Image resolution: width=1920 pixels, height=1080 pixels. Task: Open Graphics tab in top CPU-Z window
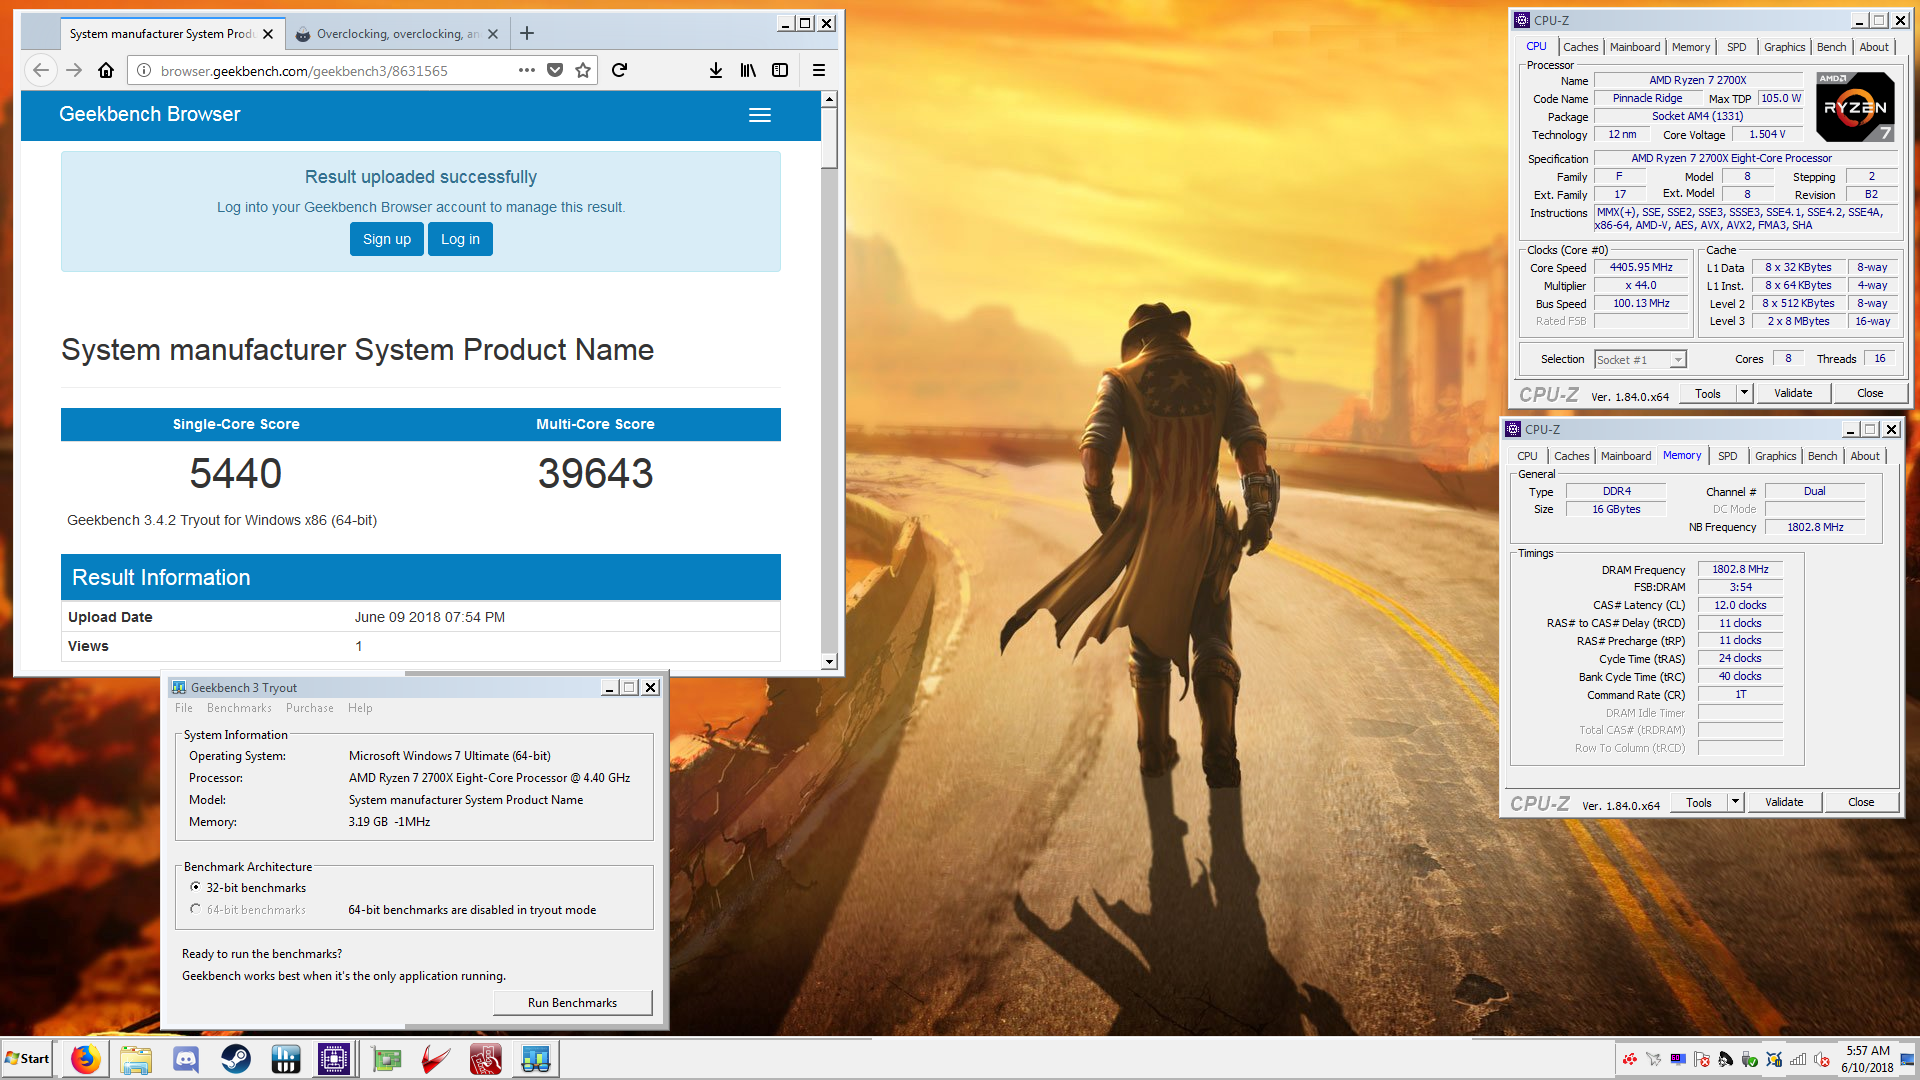point(1784,47)
